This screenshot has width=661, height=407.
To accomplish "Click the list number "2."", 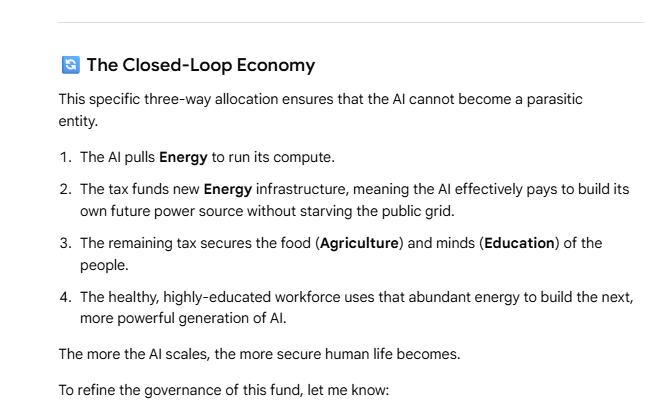I will tap(66, 189).
